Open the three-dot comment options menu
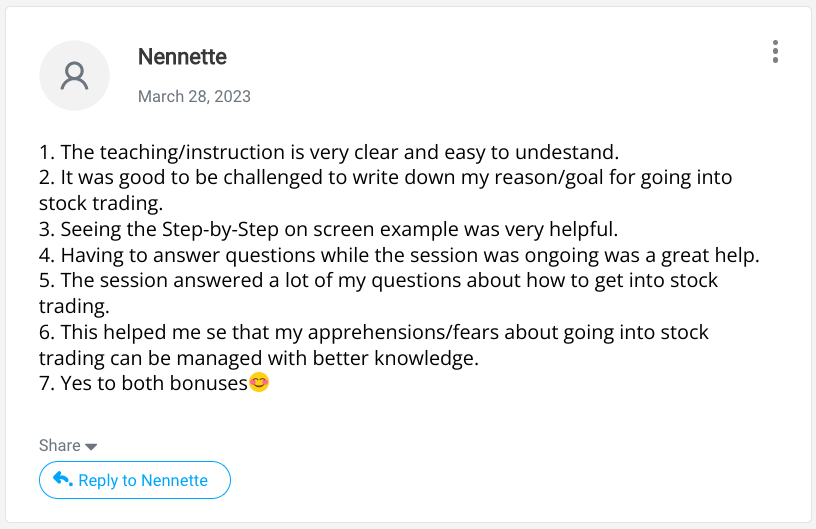Viewport: 816px width, 529px height. coord(775,51)
